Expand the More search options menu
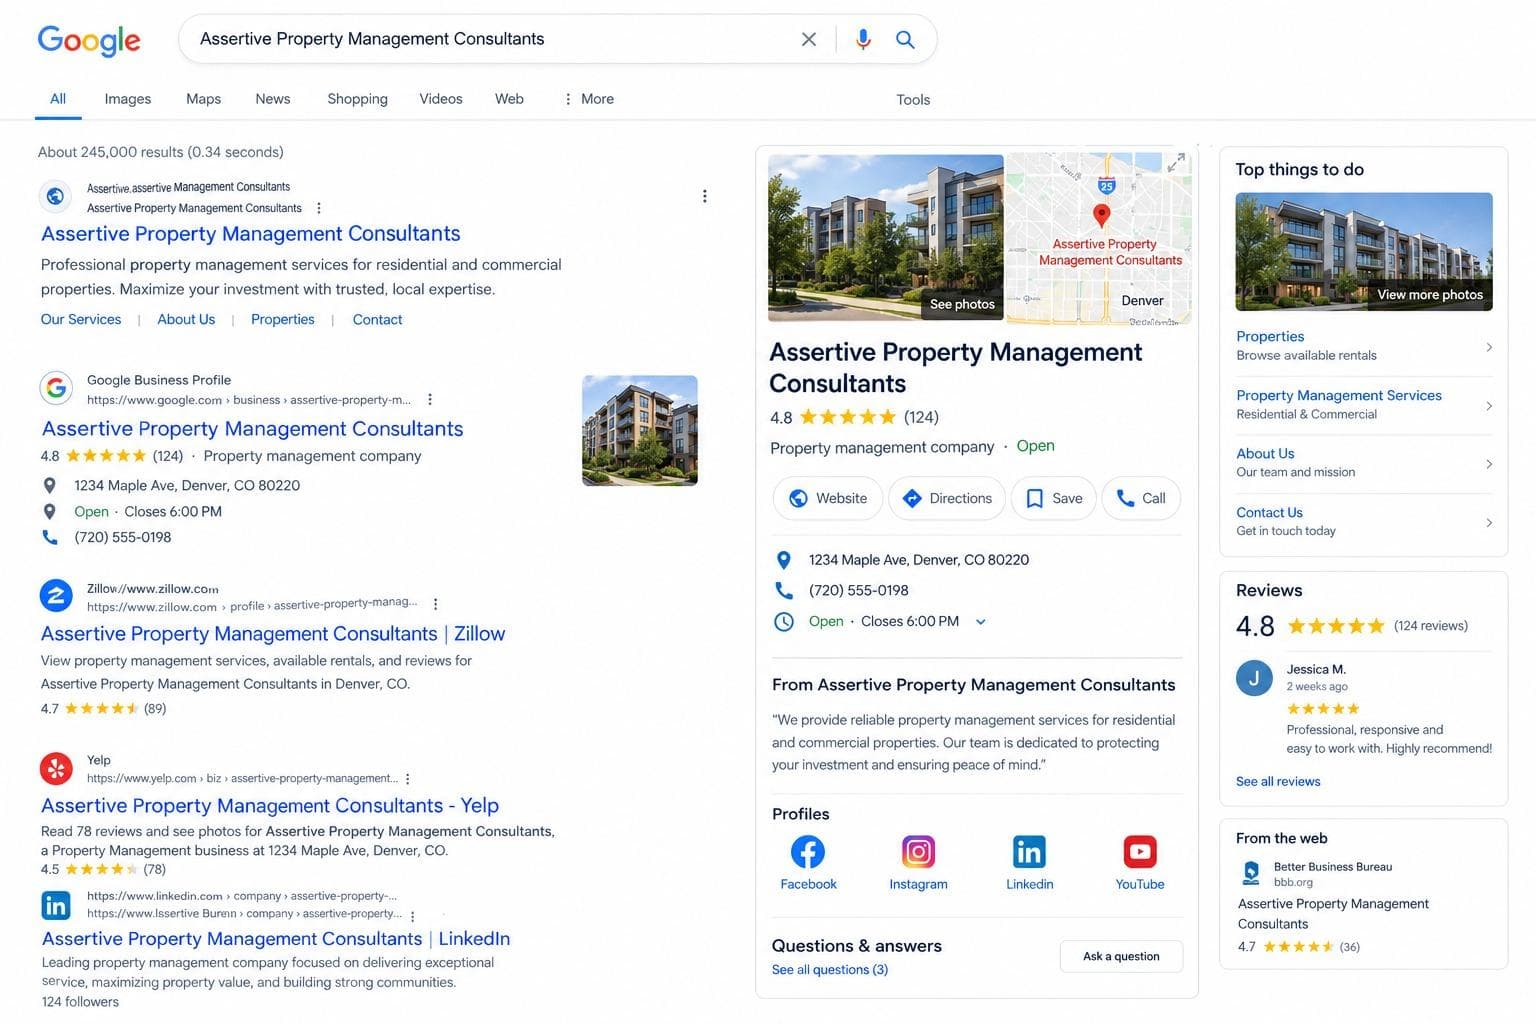Image resolution: width=1536 pixels, height=1024 pixels. coord(588,99)
